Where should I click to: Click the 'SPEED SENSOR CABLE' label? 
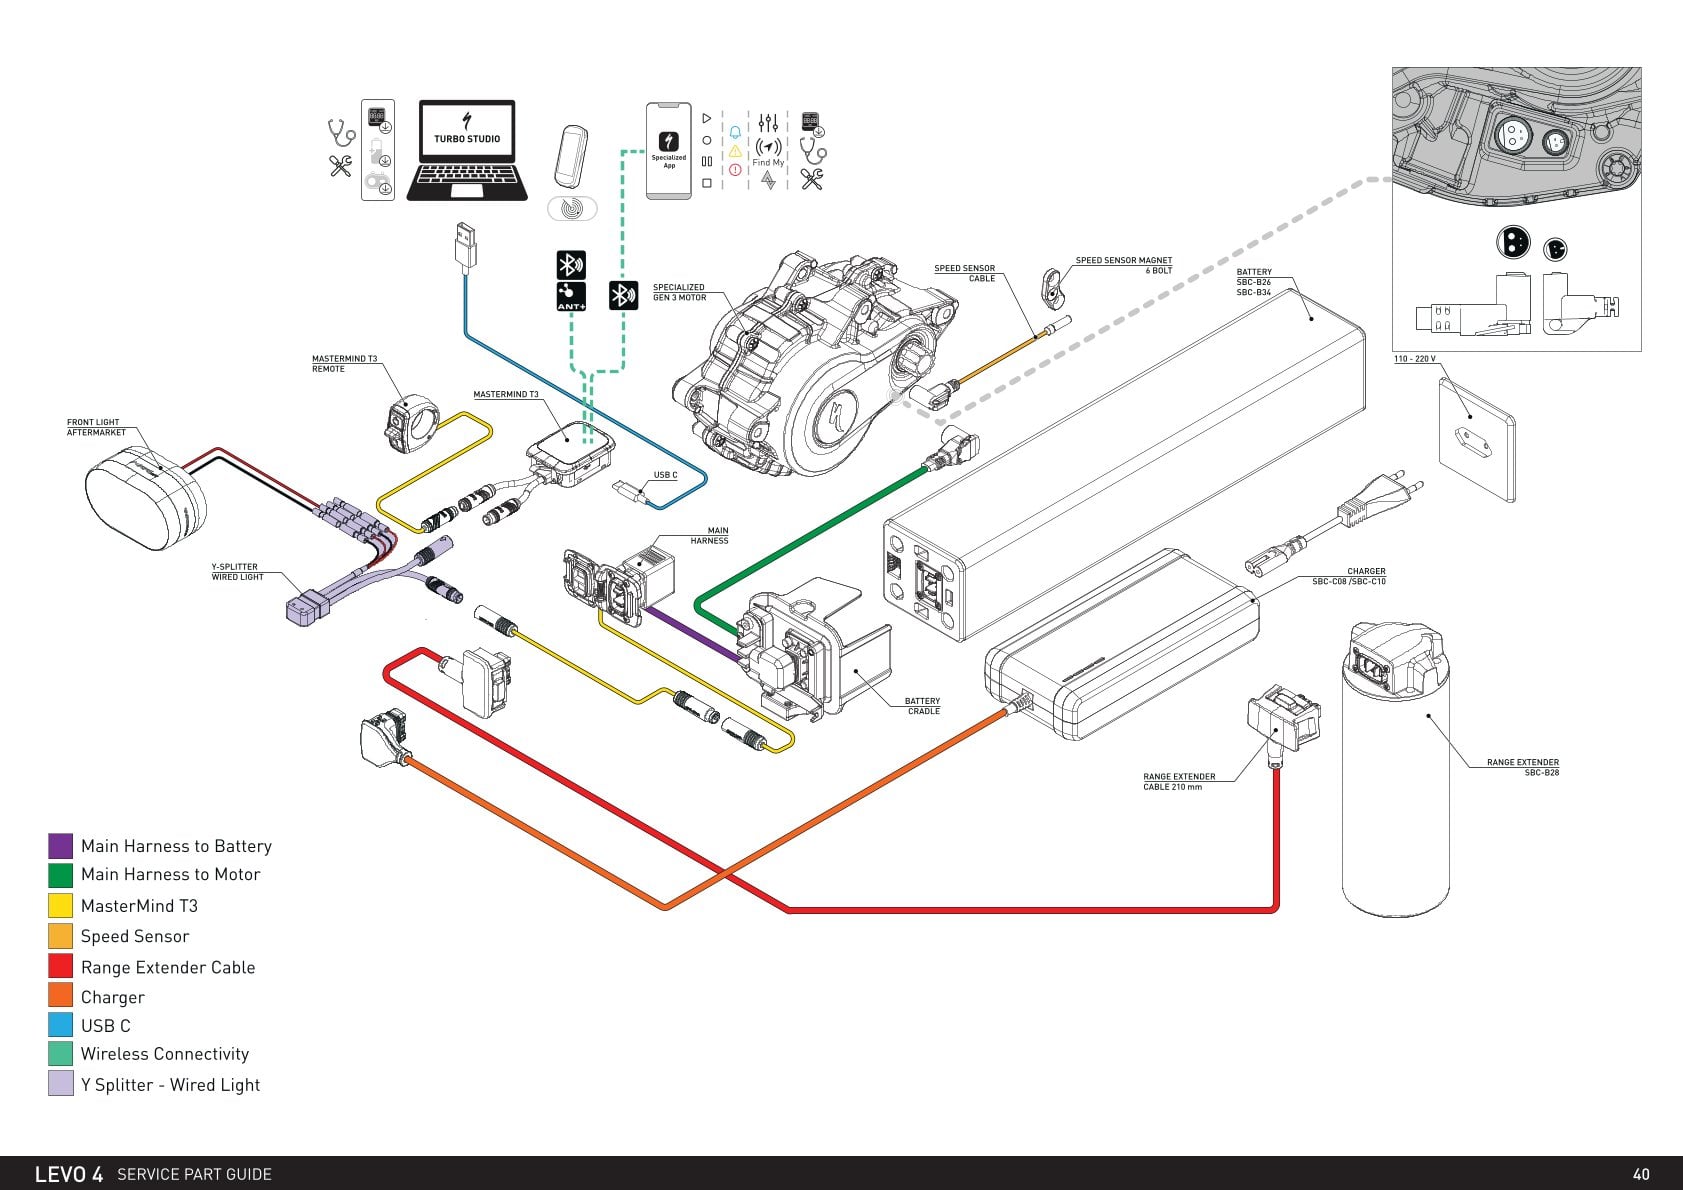click(x=964, y=273)
